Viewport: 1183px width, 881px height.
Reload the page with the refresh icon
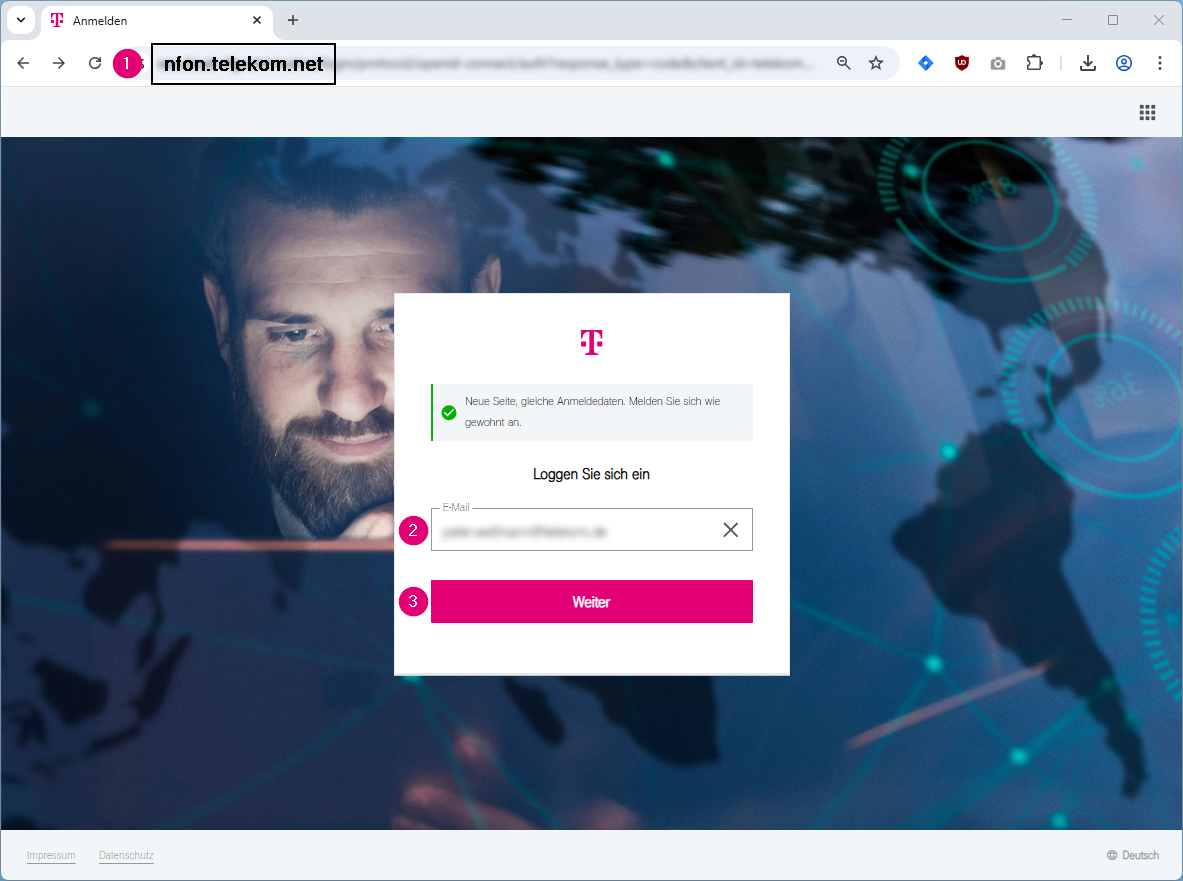tap(95, 63)
